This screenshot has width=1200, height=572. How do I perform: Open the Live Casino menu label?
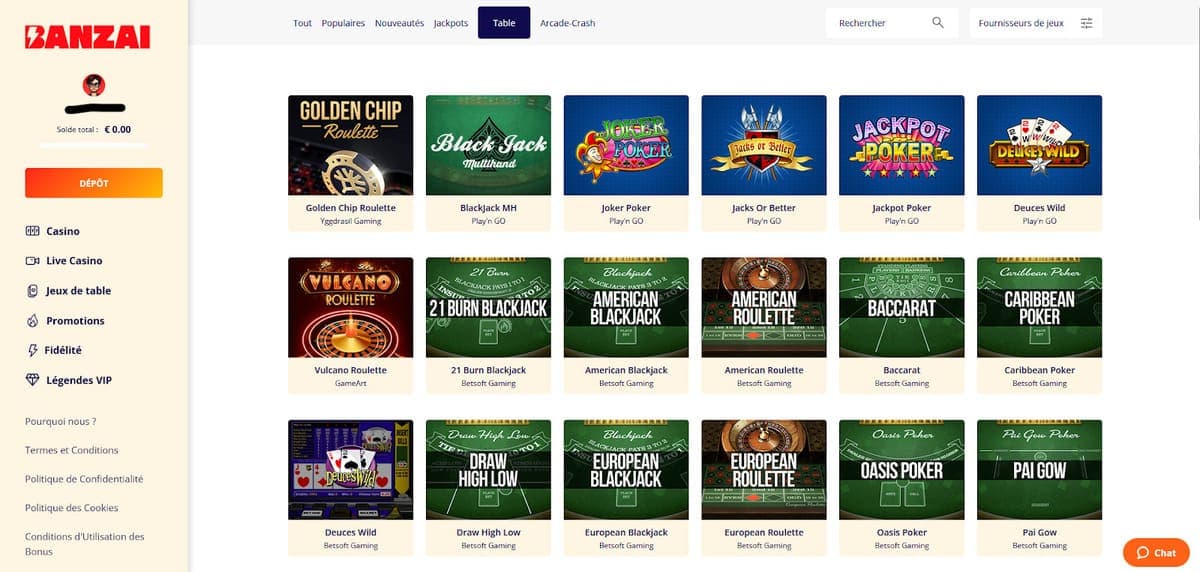pos(74,261)
